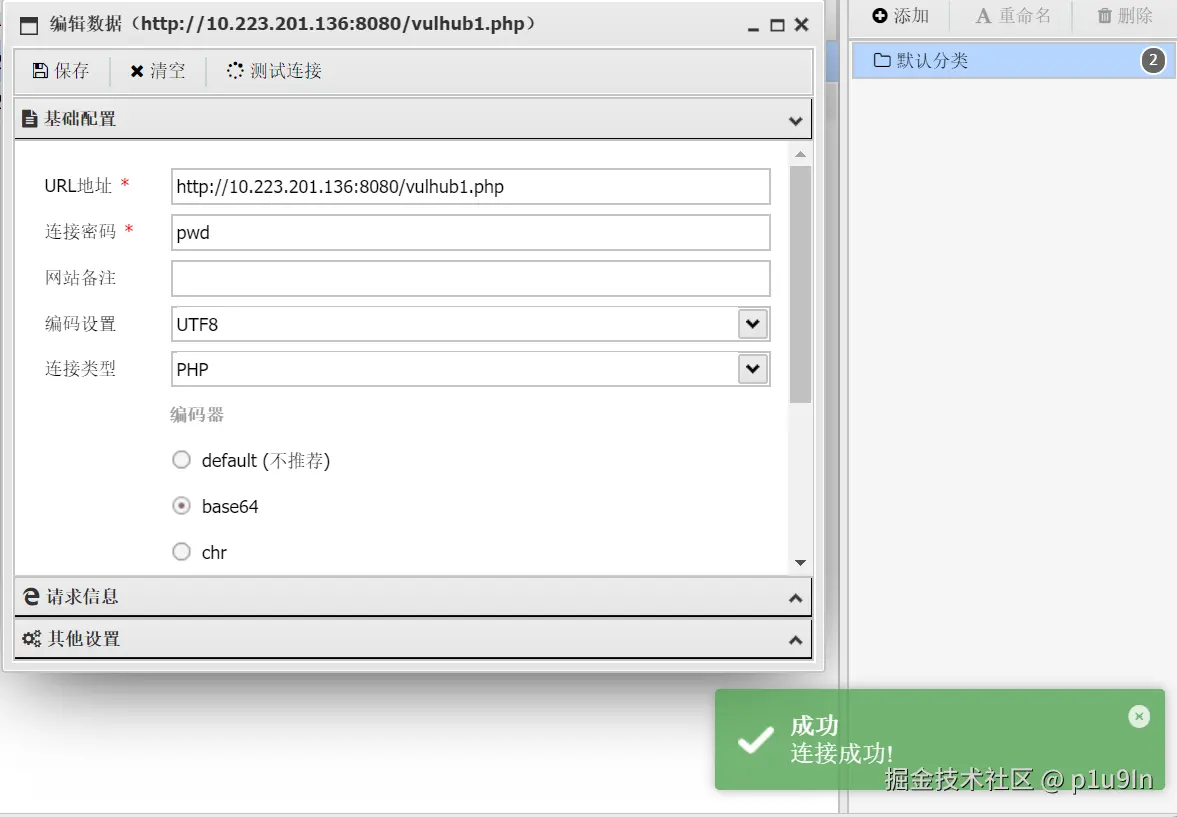Click the window icon in dialog title
Screen dimensions: 1177x817
click(29, 26)
